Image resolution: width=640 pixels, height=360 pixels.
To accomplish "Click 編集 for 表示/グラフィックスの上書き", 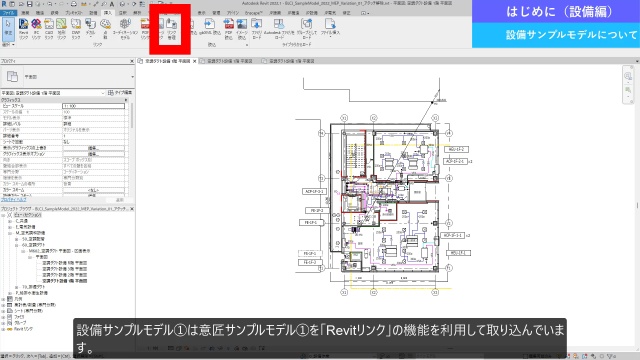I will click(93, 148).
